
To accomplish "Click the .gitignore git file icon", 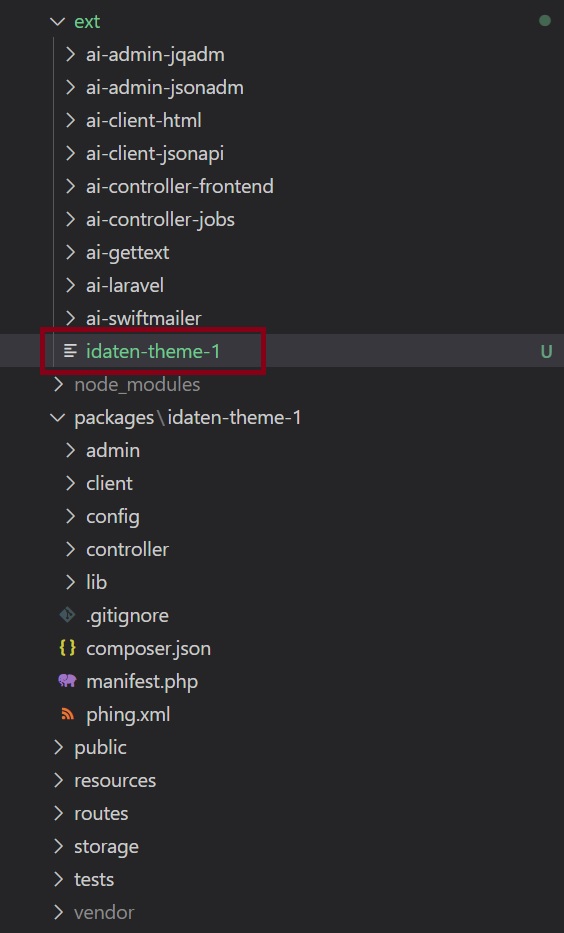I will (67, 615).
